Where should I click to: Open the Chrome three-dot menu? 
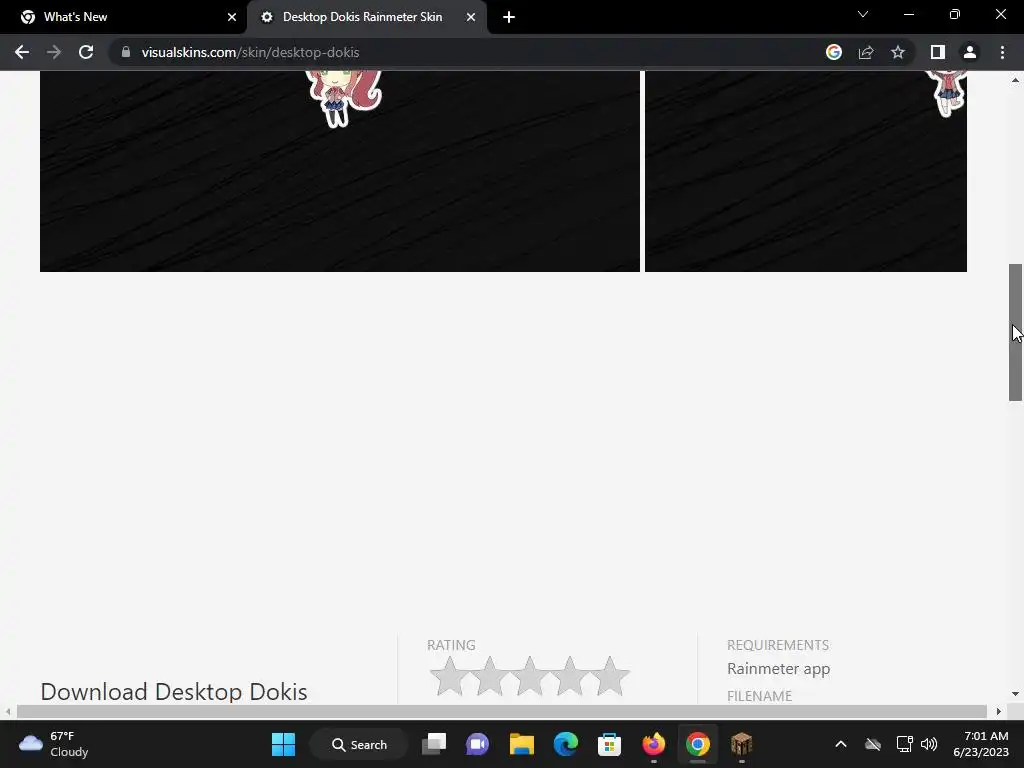(x=1002, y=52)
